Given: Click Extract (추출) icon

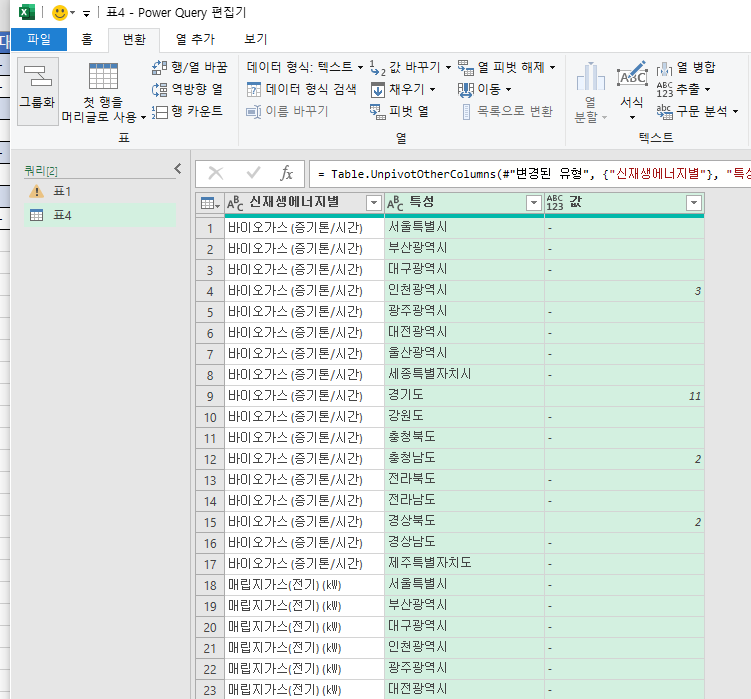Looking at the screenshot, I should (664, 90).
